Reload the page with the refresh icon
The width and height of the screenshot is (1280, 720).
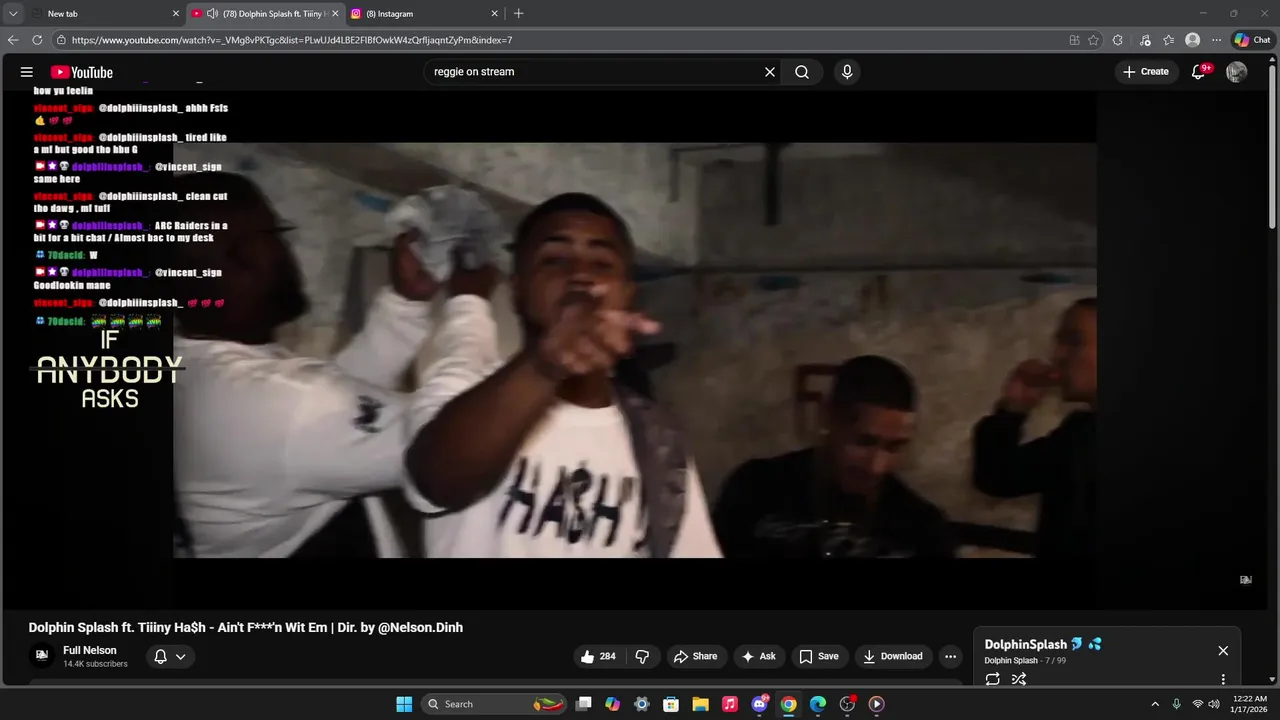37,40
